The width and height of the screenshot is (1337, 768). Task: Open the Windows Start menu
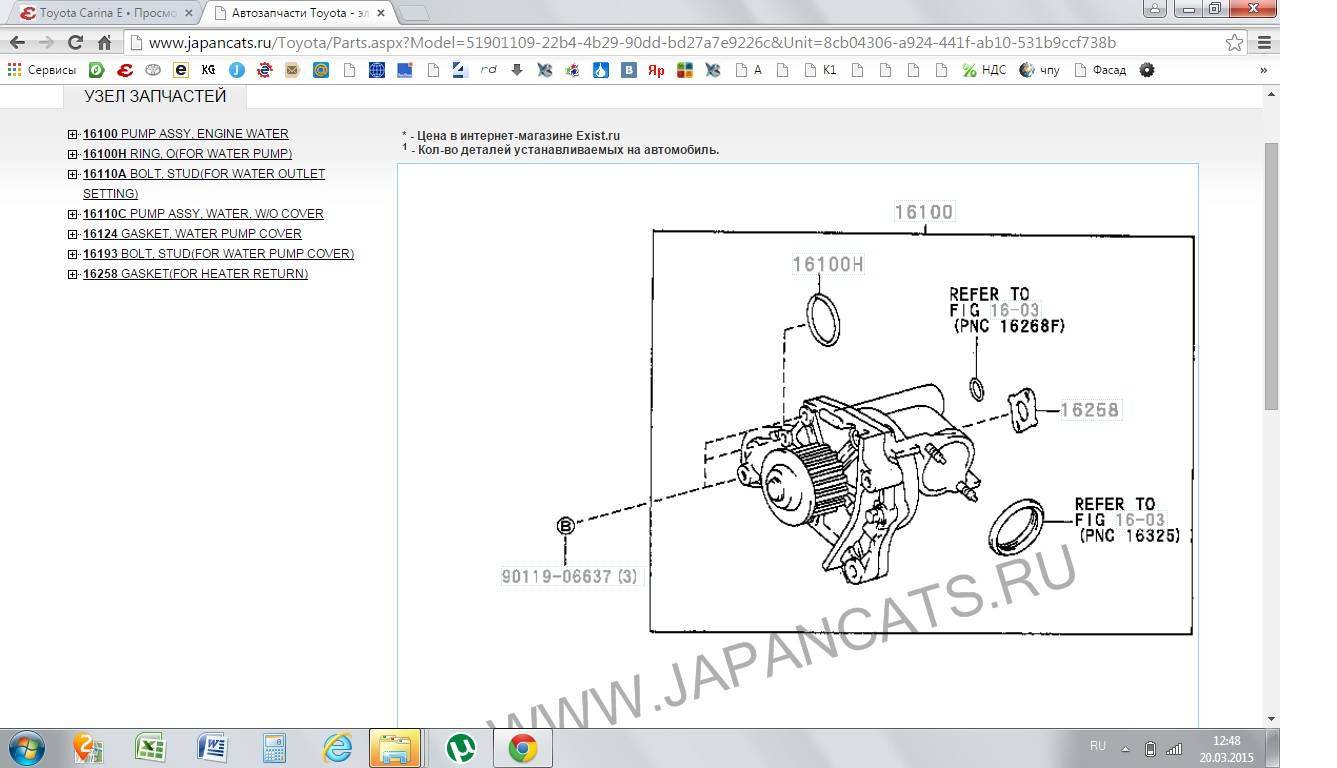[x=25, y=748]
